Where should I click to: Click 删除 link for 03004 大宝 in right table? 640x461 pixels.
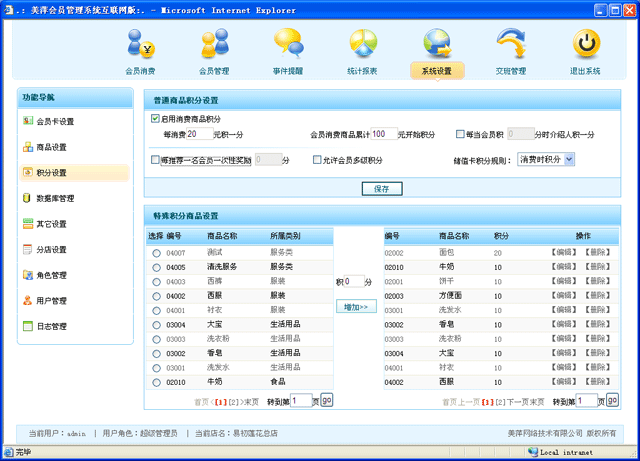tap(598, 353)
